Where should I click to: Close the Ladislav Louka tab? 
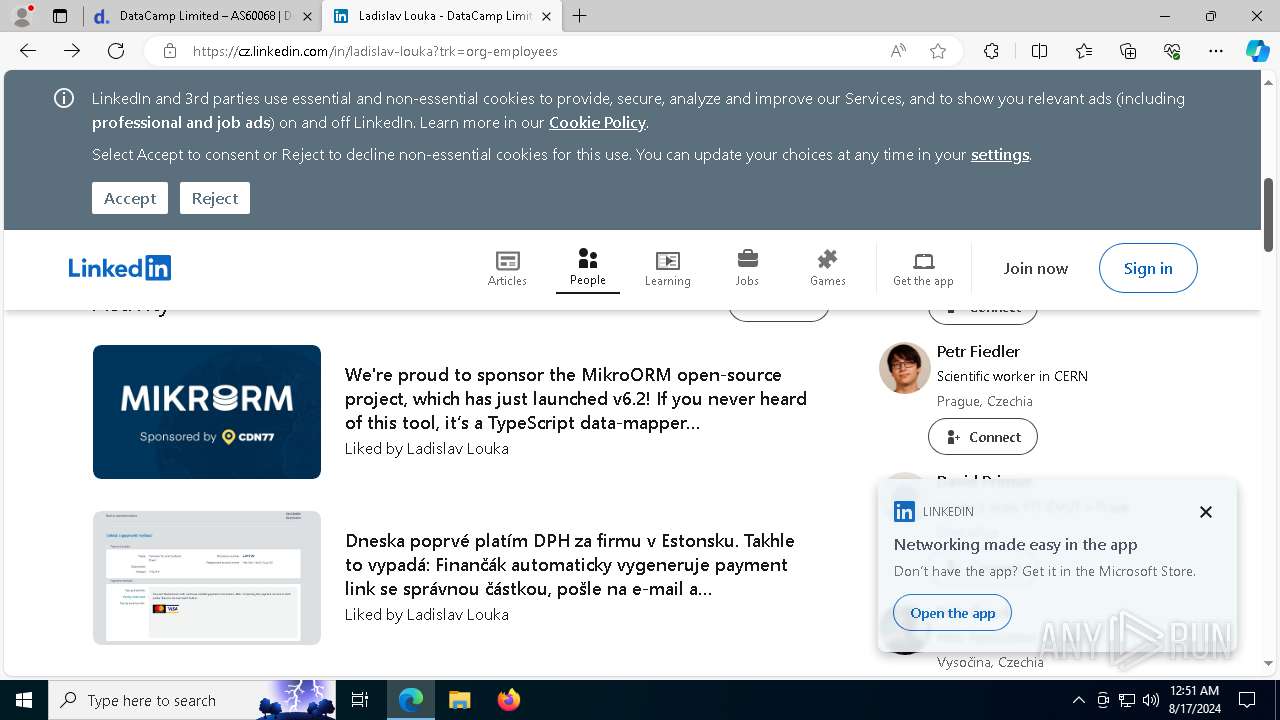548,16
